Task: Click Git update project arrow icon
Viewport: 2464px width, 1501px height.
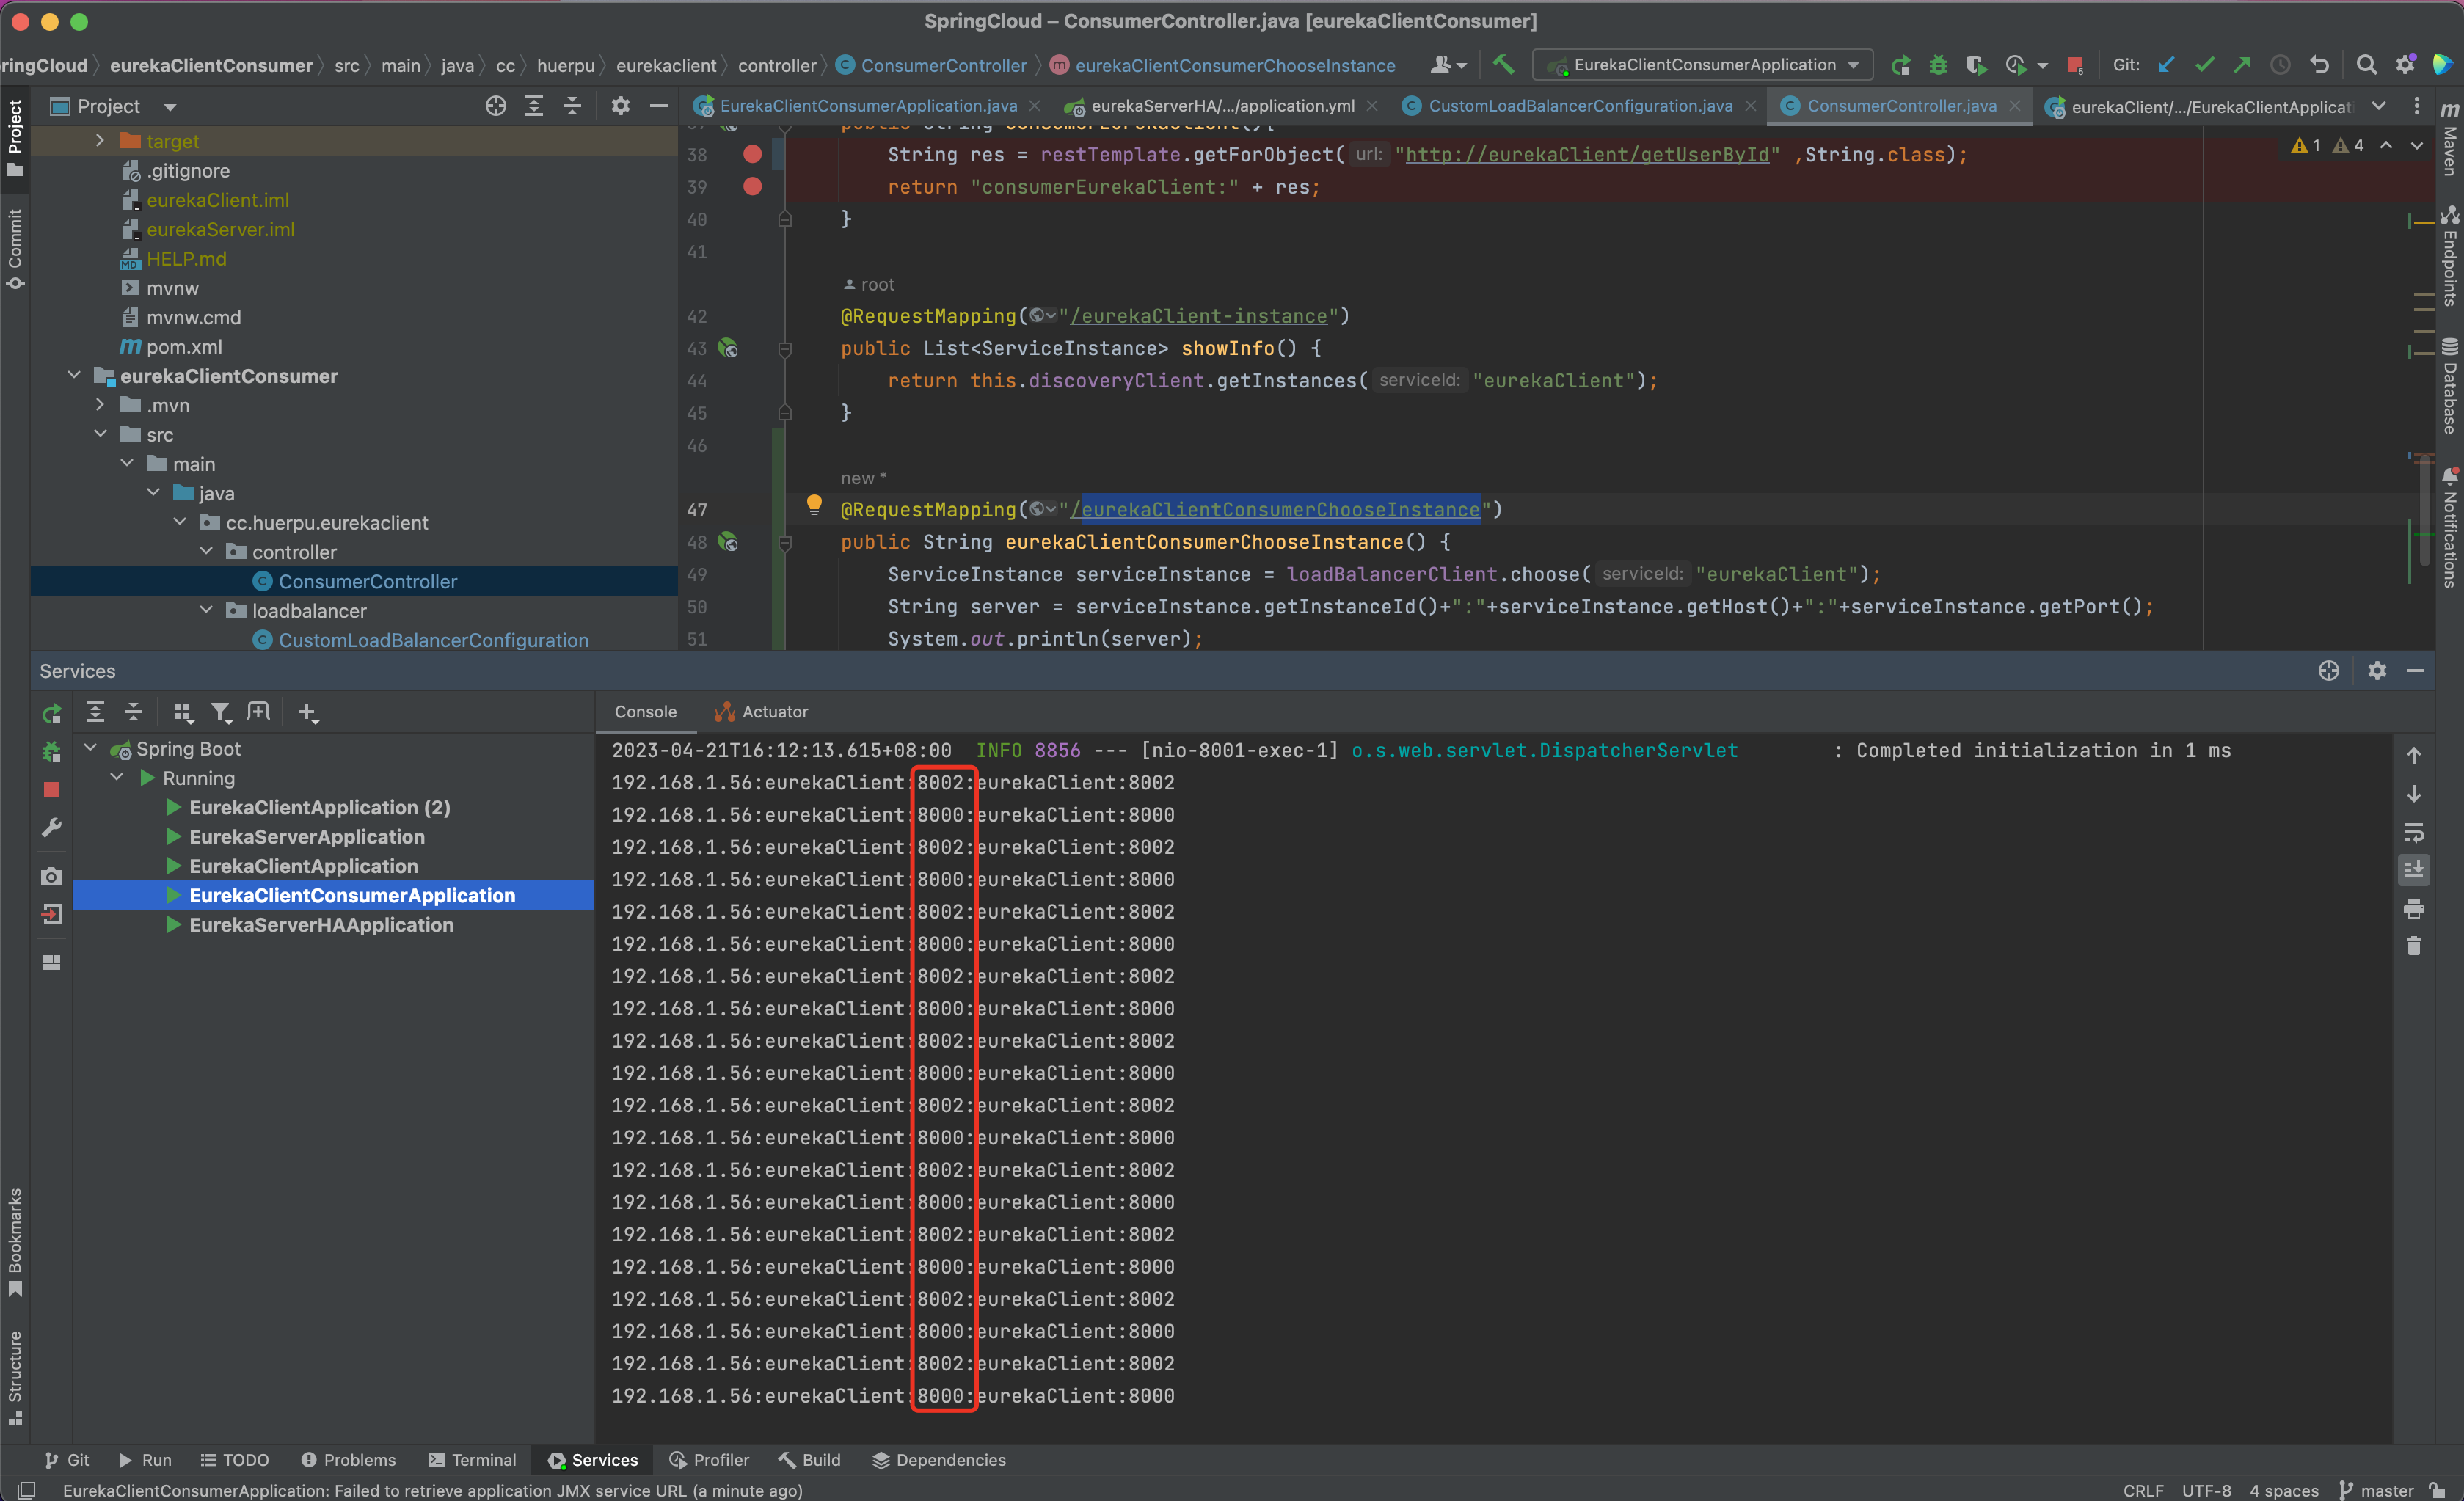Action: pos(2166,65)
